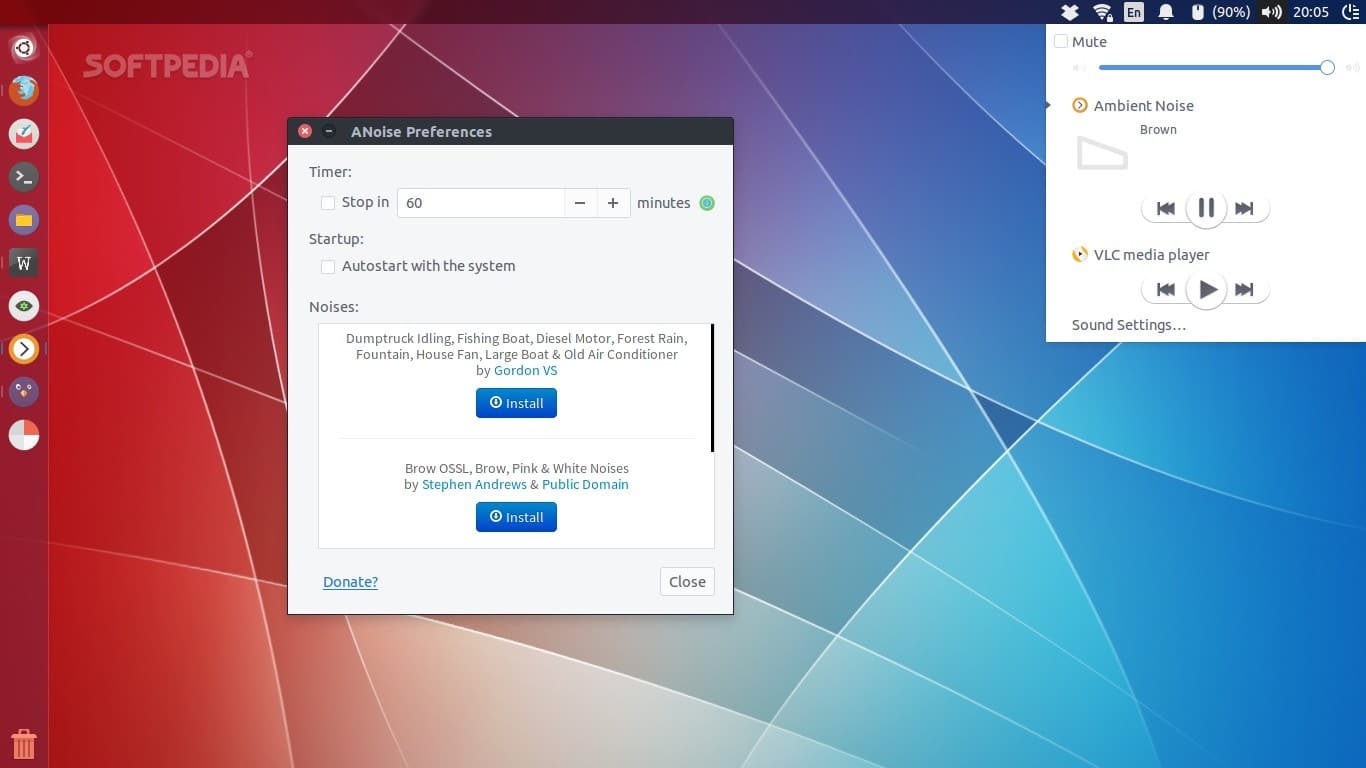Open the Terminal from the launcher
The width and height of the screenshot is (1366, 768).
tap(24, 177)
